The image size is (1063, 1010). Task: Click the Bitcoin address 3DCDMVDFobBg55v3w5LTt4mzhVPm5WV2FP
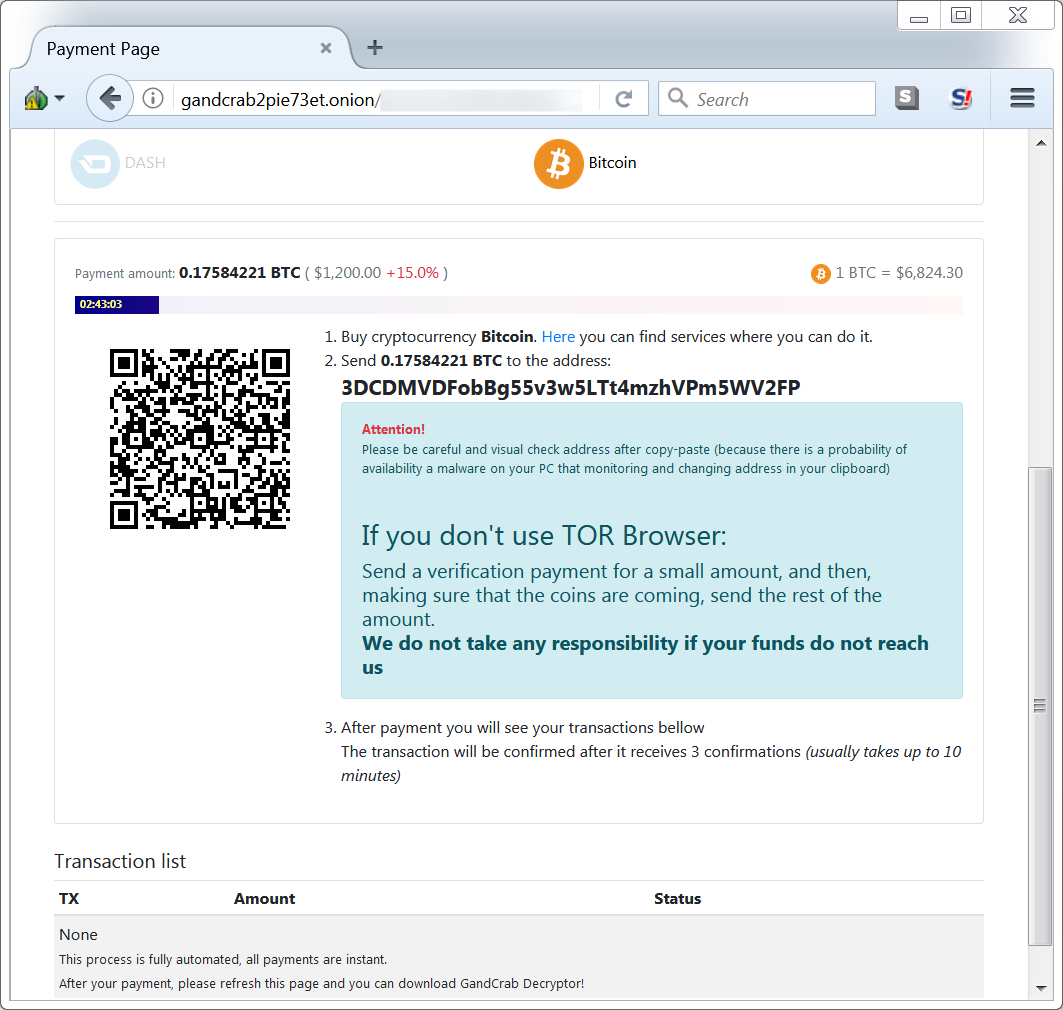571,388
